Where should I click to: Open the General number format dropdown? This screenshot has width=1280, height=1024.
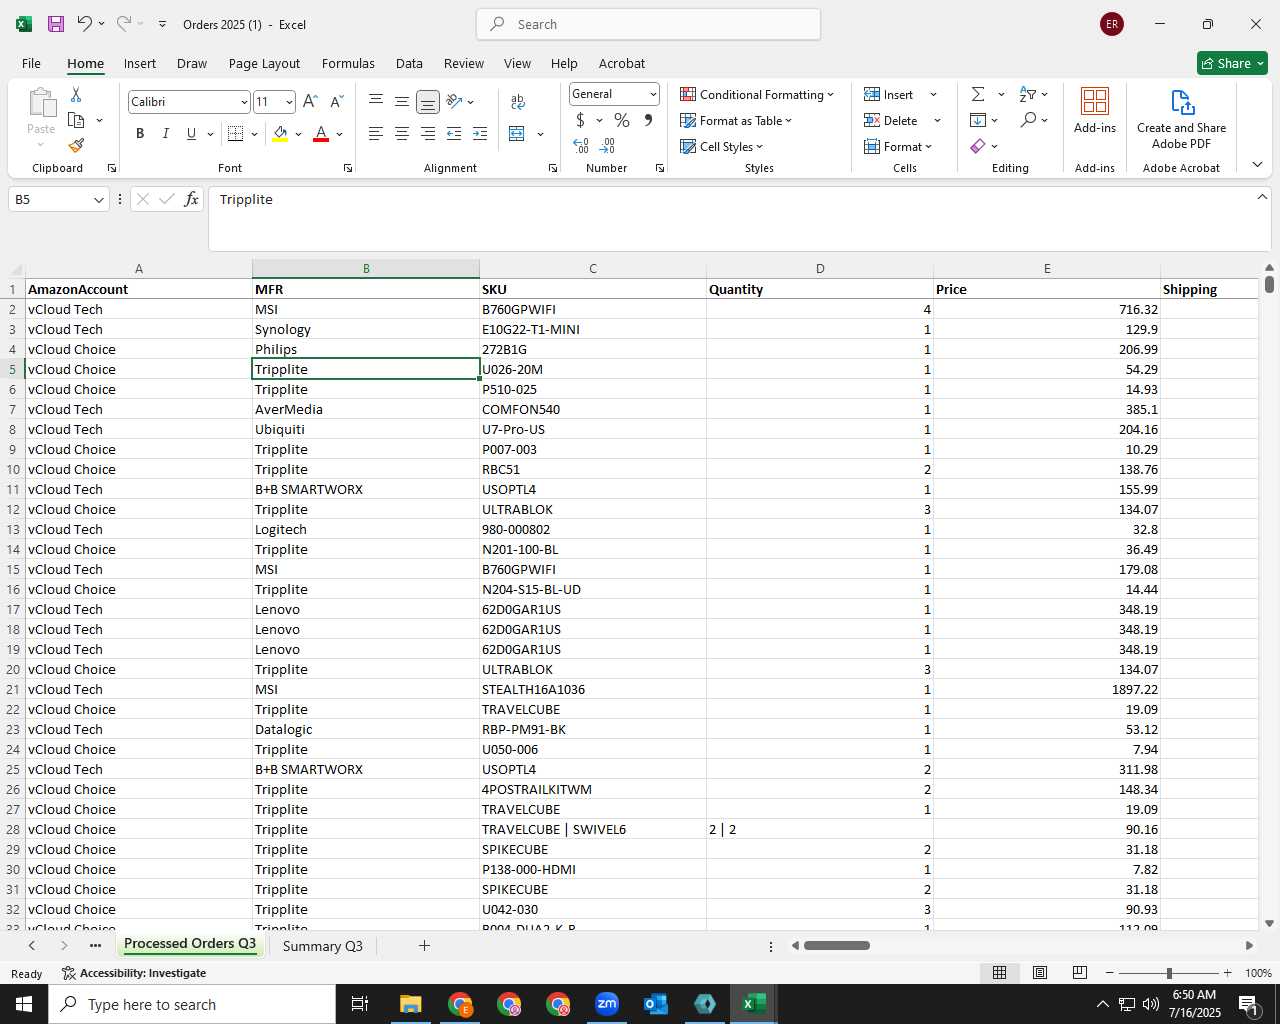(x=653, y=94)
